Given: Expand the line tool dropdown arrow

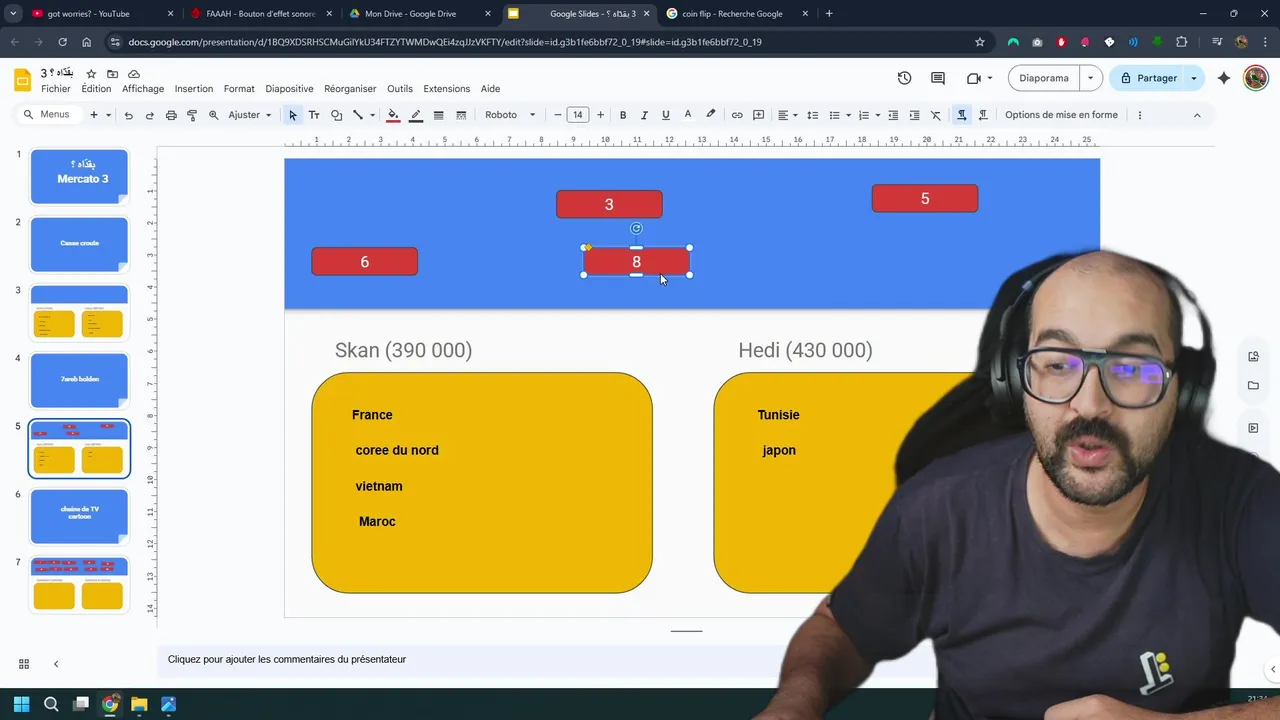Looking at the screenshot, I should (x=372, y=115).
